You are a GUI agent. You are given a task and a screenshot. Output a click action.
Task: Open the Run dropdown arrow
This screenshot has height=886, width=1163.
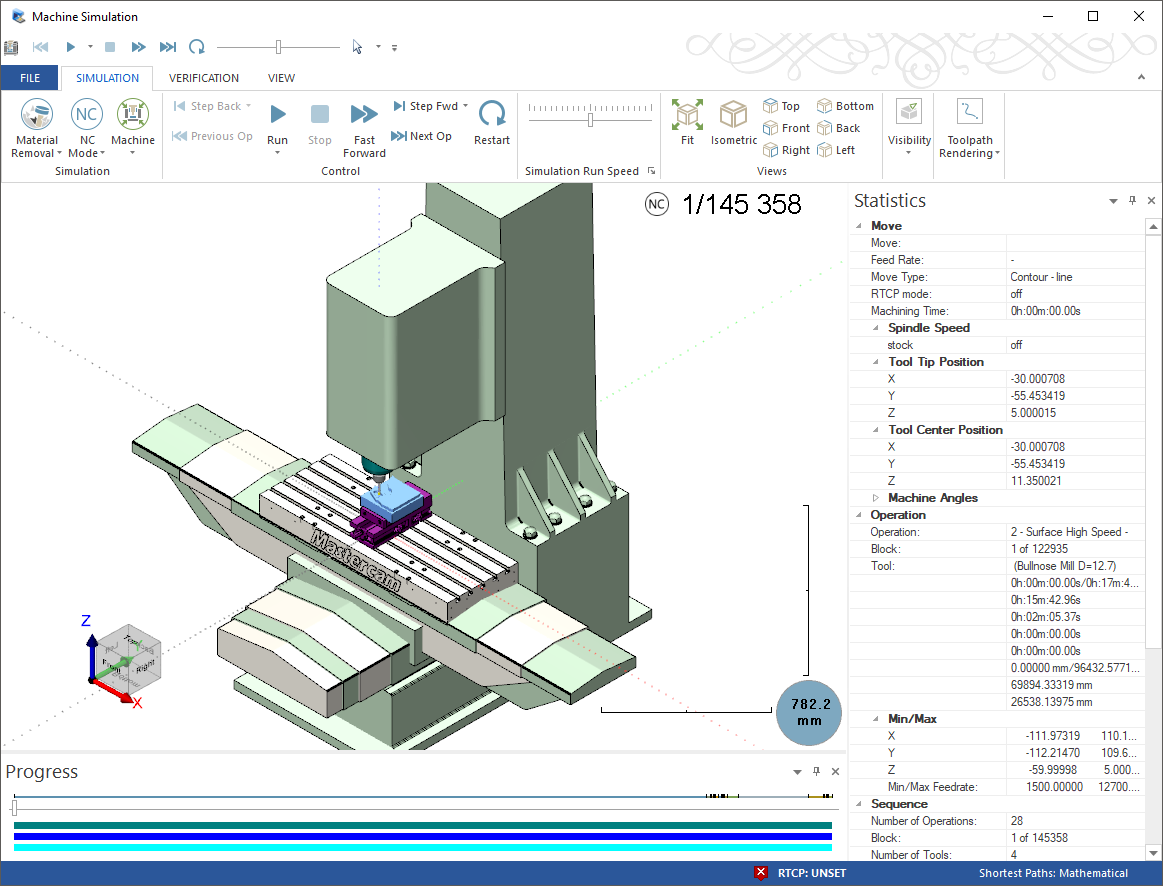[277, 153]
